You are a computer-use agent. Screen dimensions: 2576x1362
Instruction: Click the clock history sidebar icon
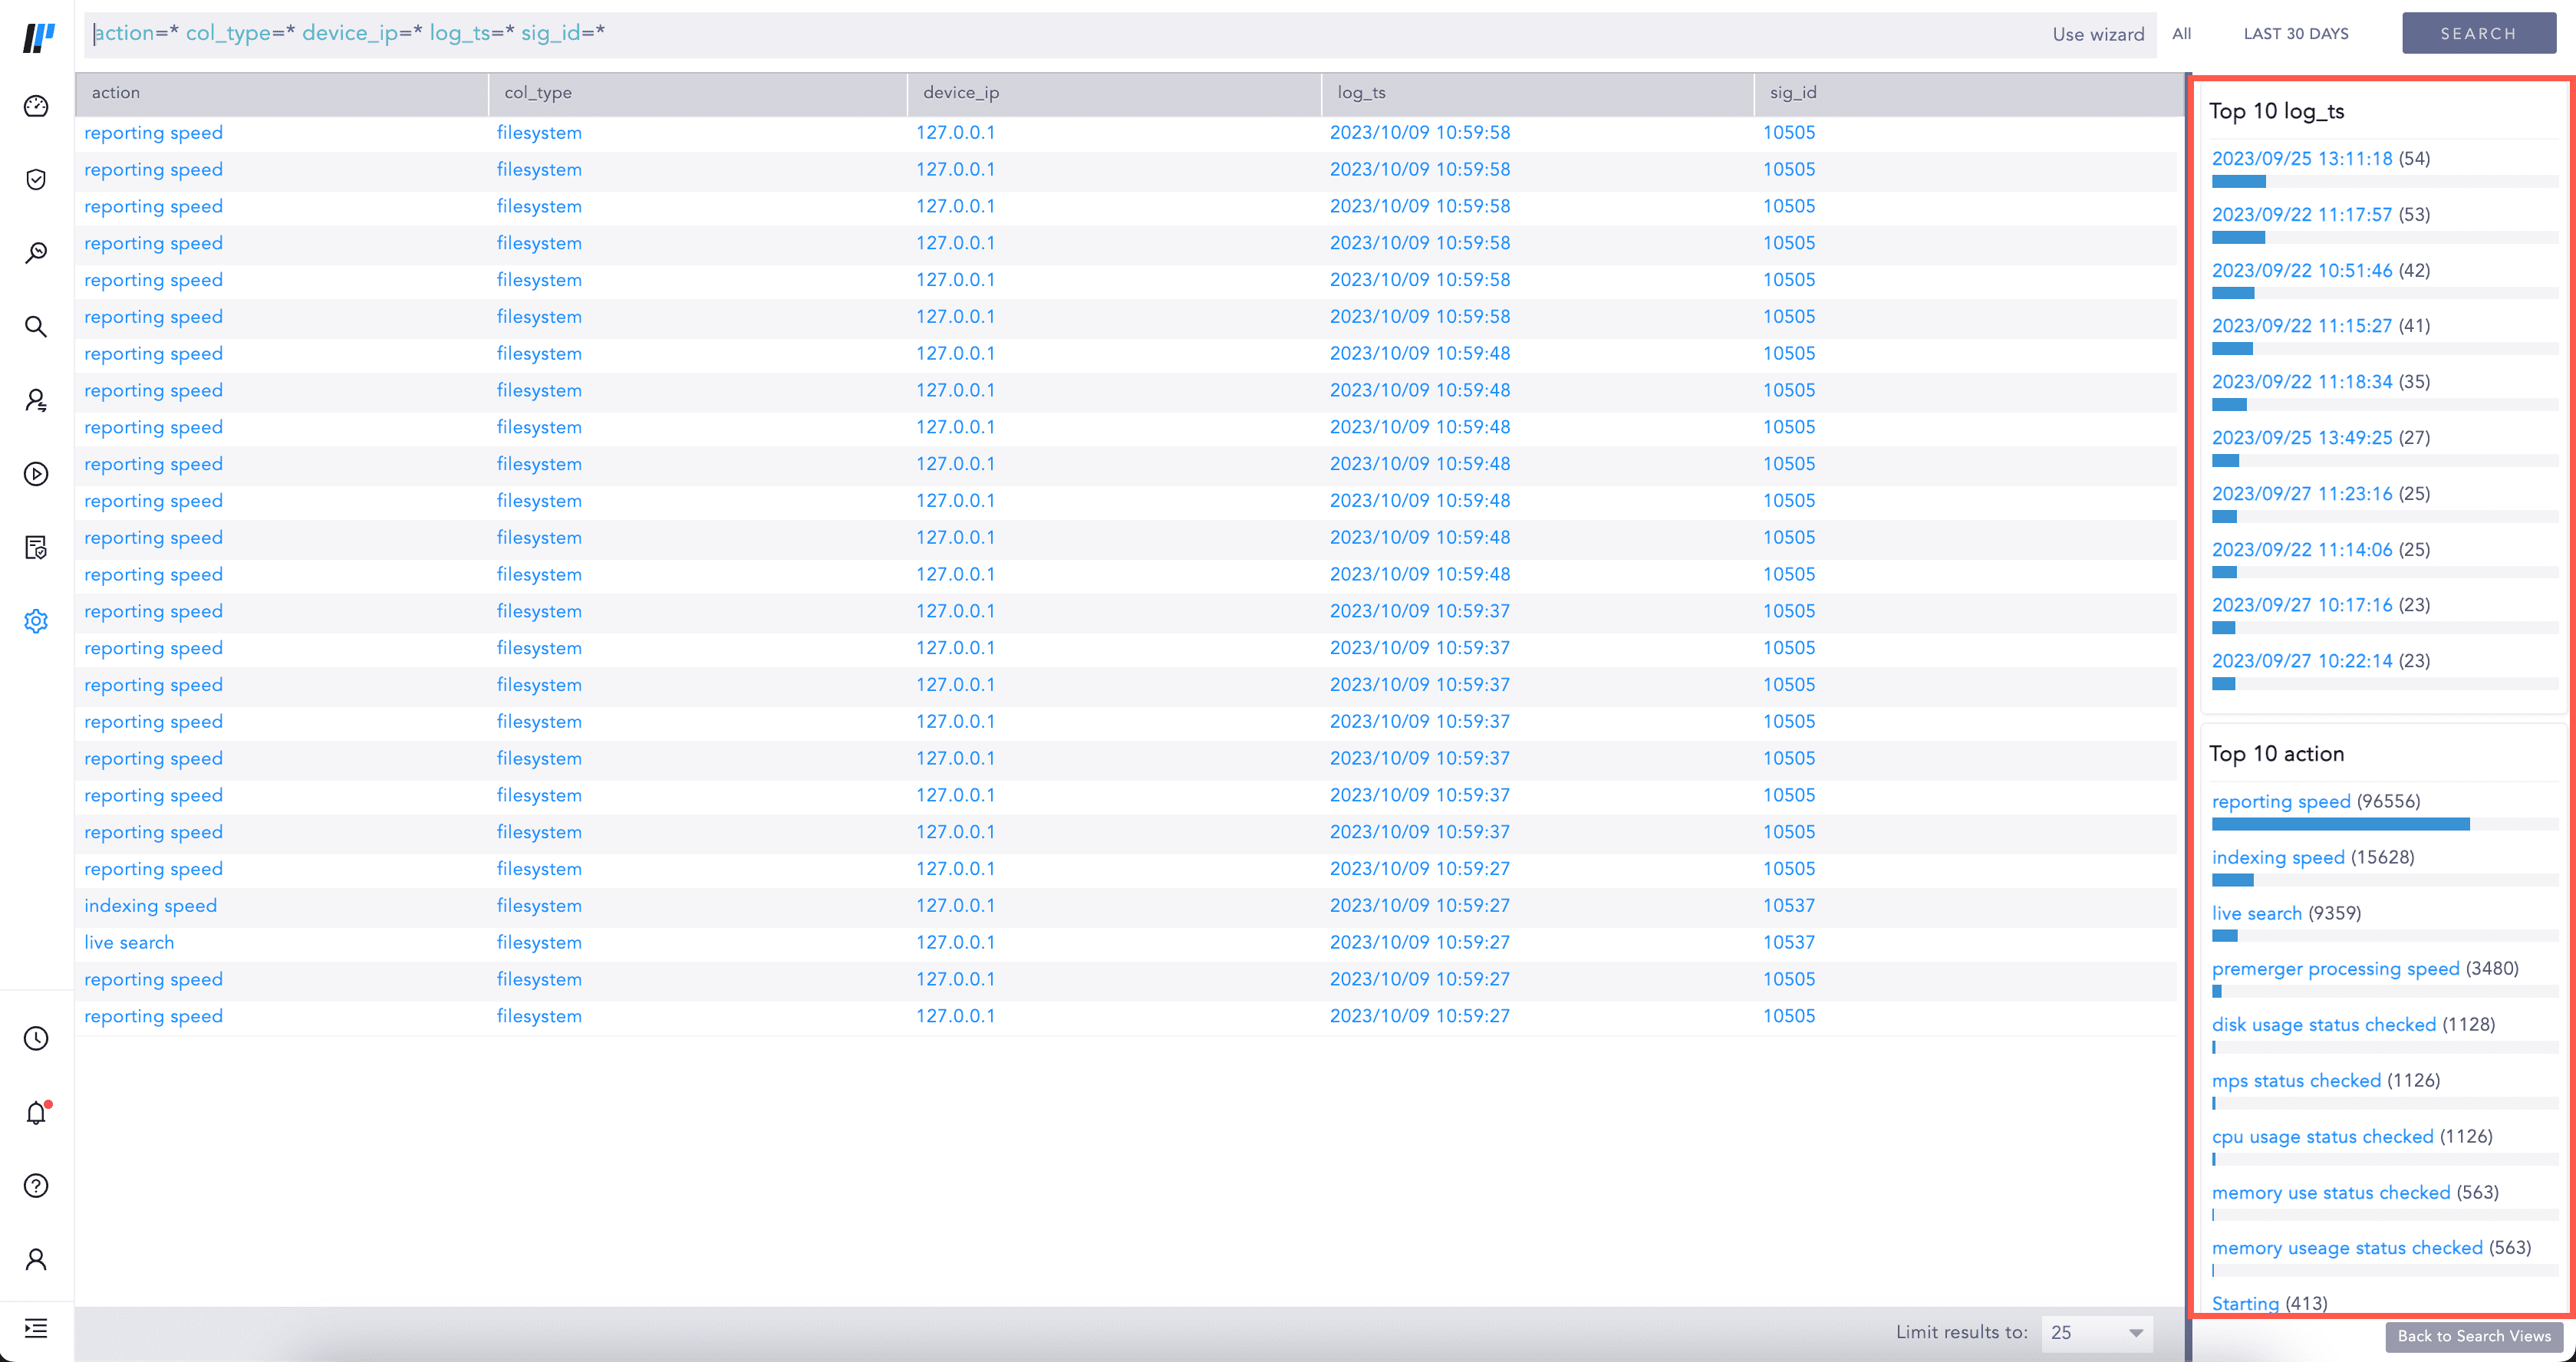36,1038
